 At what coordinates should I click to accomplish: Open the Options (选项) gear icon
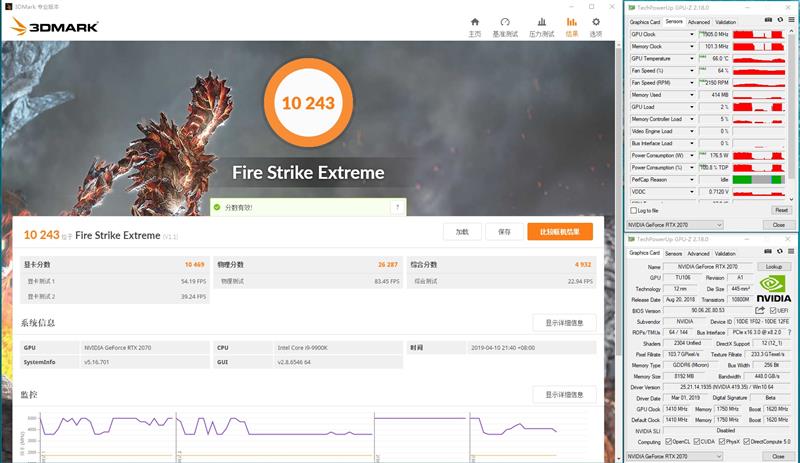click(596, 23)
